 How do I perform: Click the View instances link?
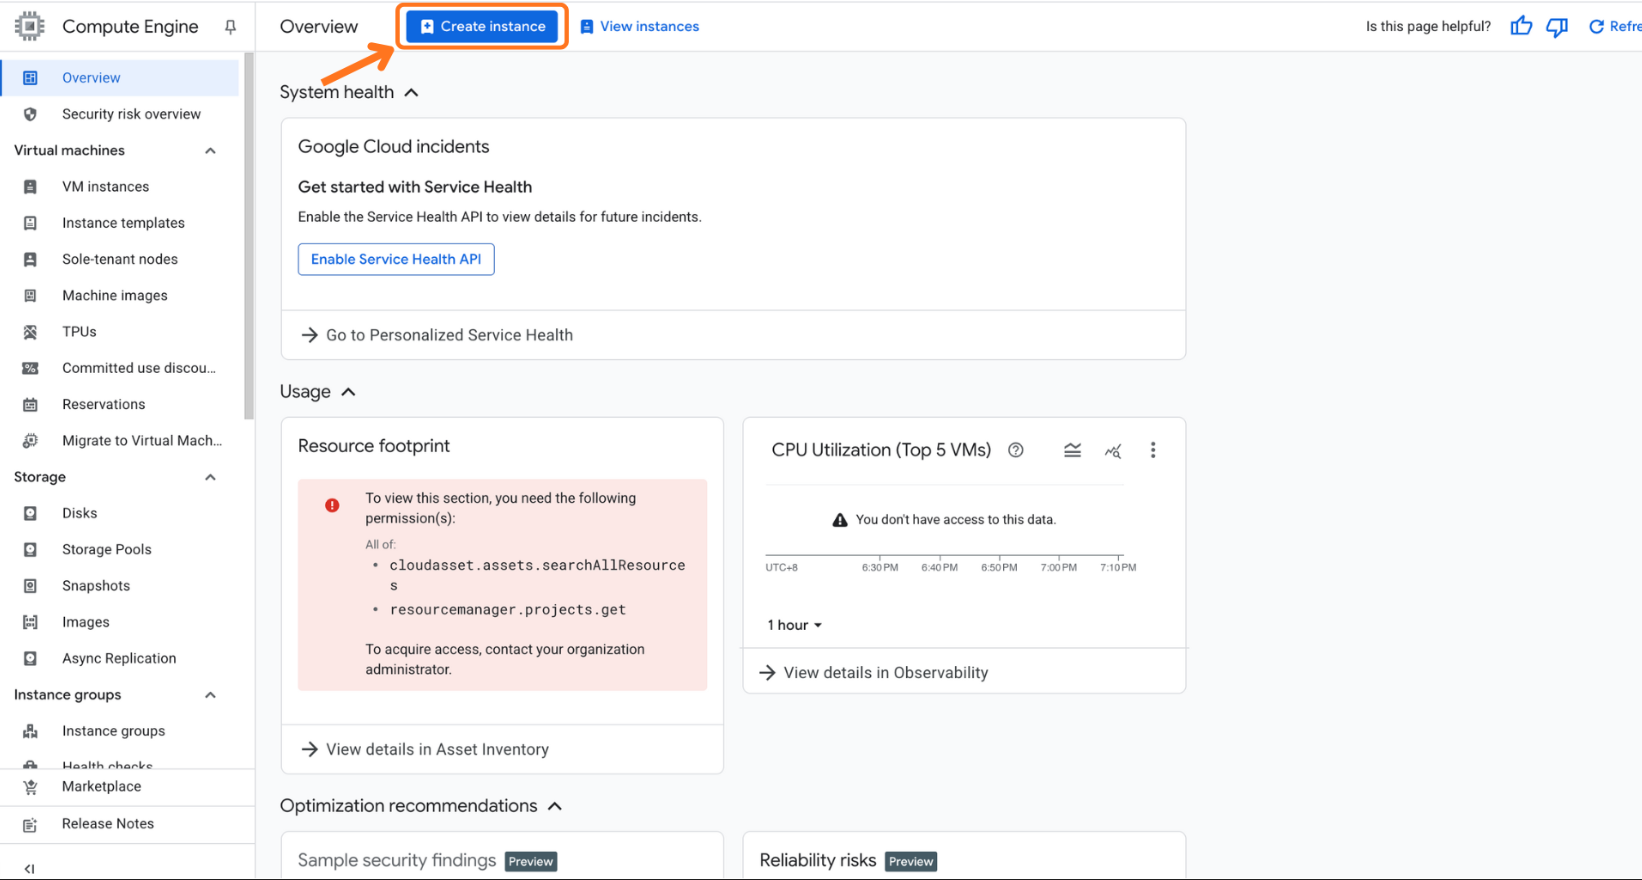[640, 27]
